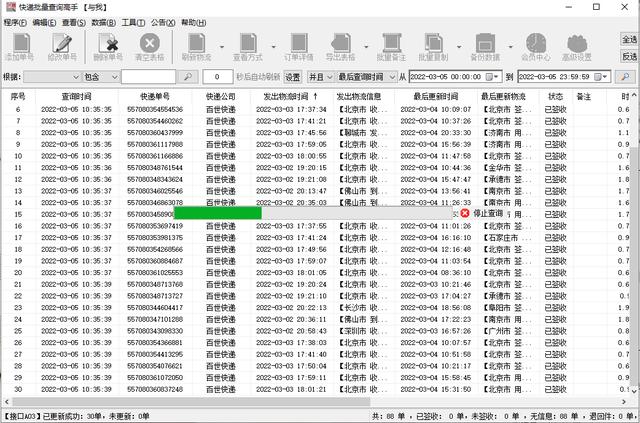
Task: Sort by the 发出物流时间 column header
Action: (x=291, y=96)
